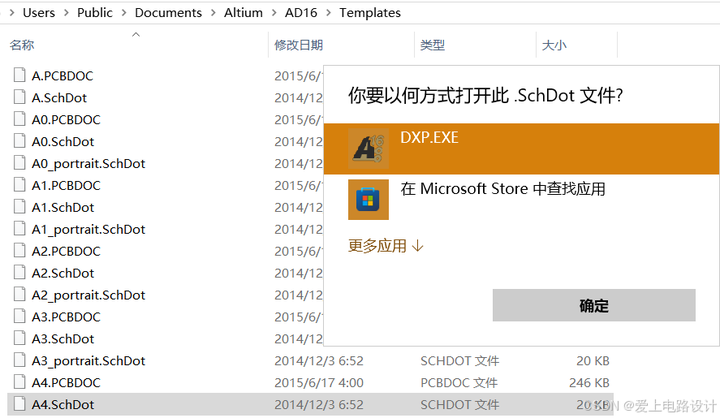Click file icon next to A1.PCBDOC
720x418 pixels.
[19, 185]
